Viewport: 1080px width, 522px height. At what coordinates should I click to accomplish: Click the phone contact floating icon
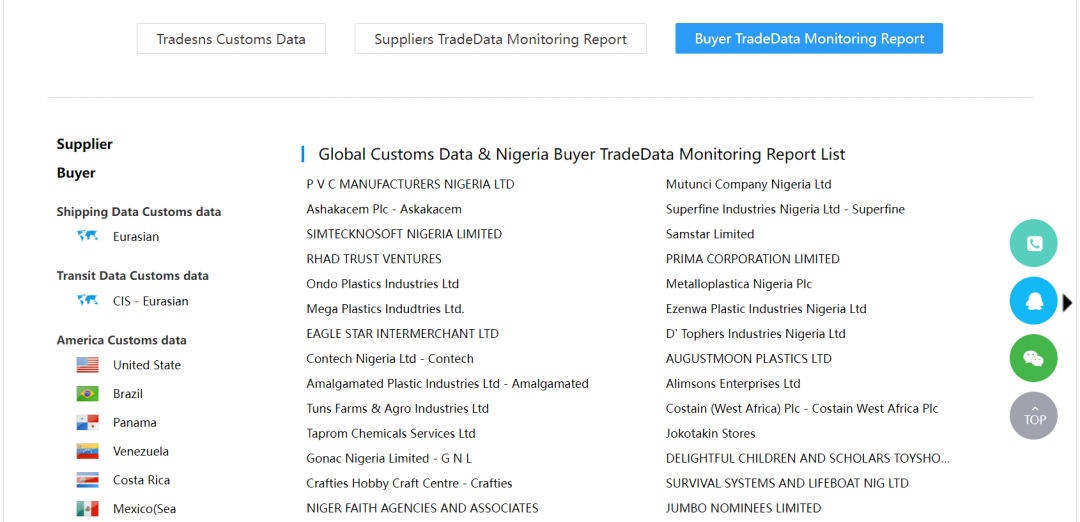(1033, 243)
